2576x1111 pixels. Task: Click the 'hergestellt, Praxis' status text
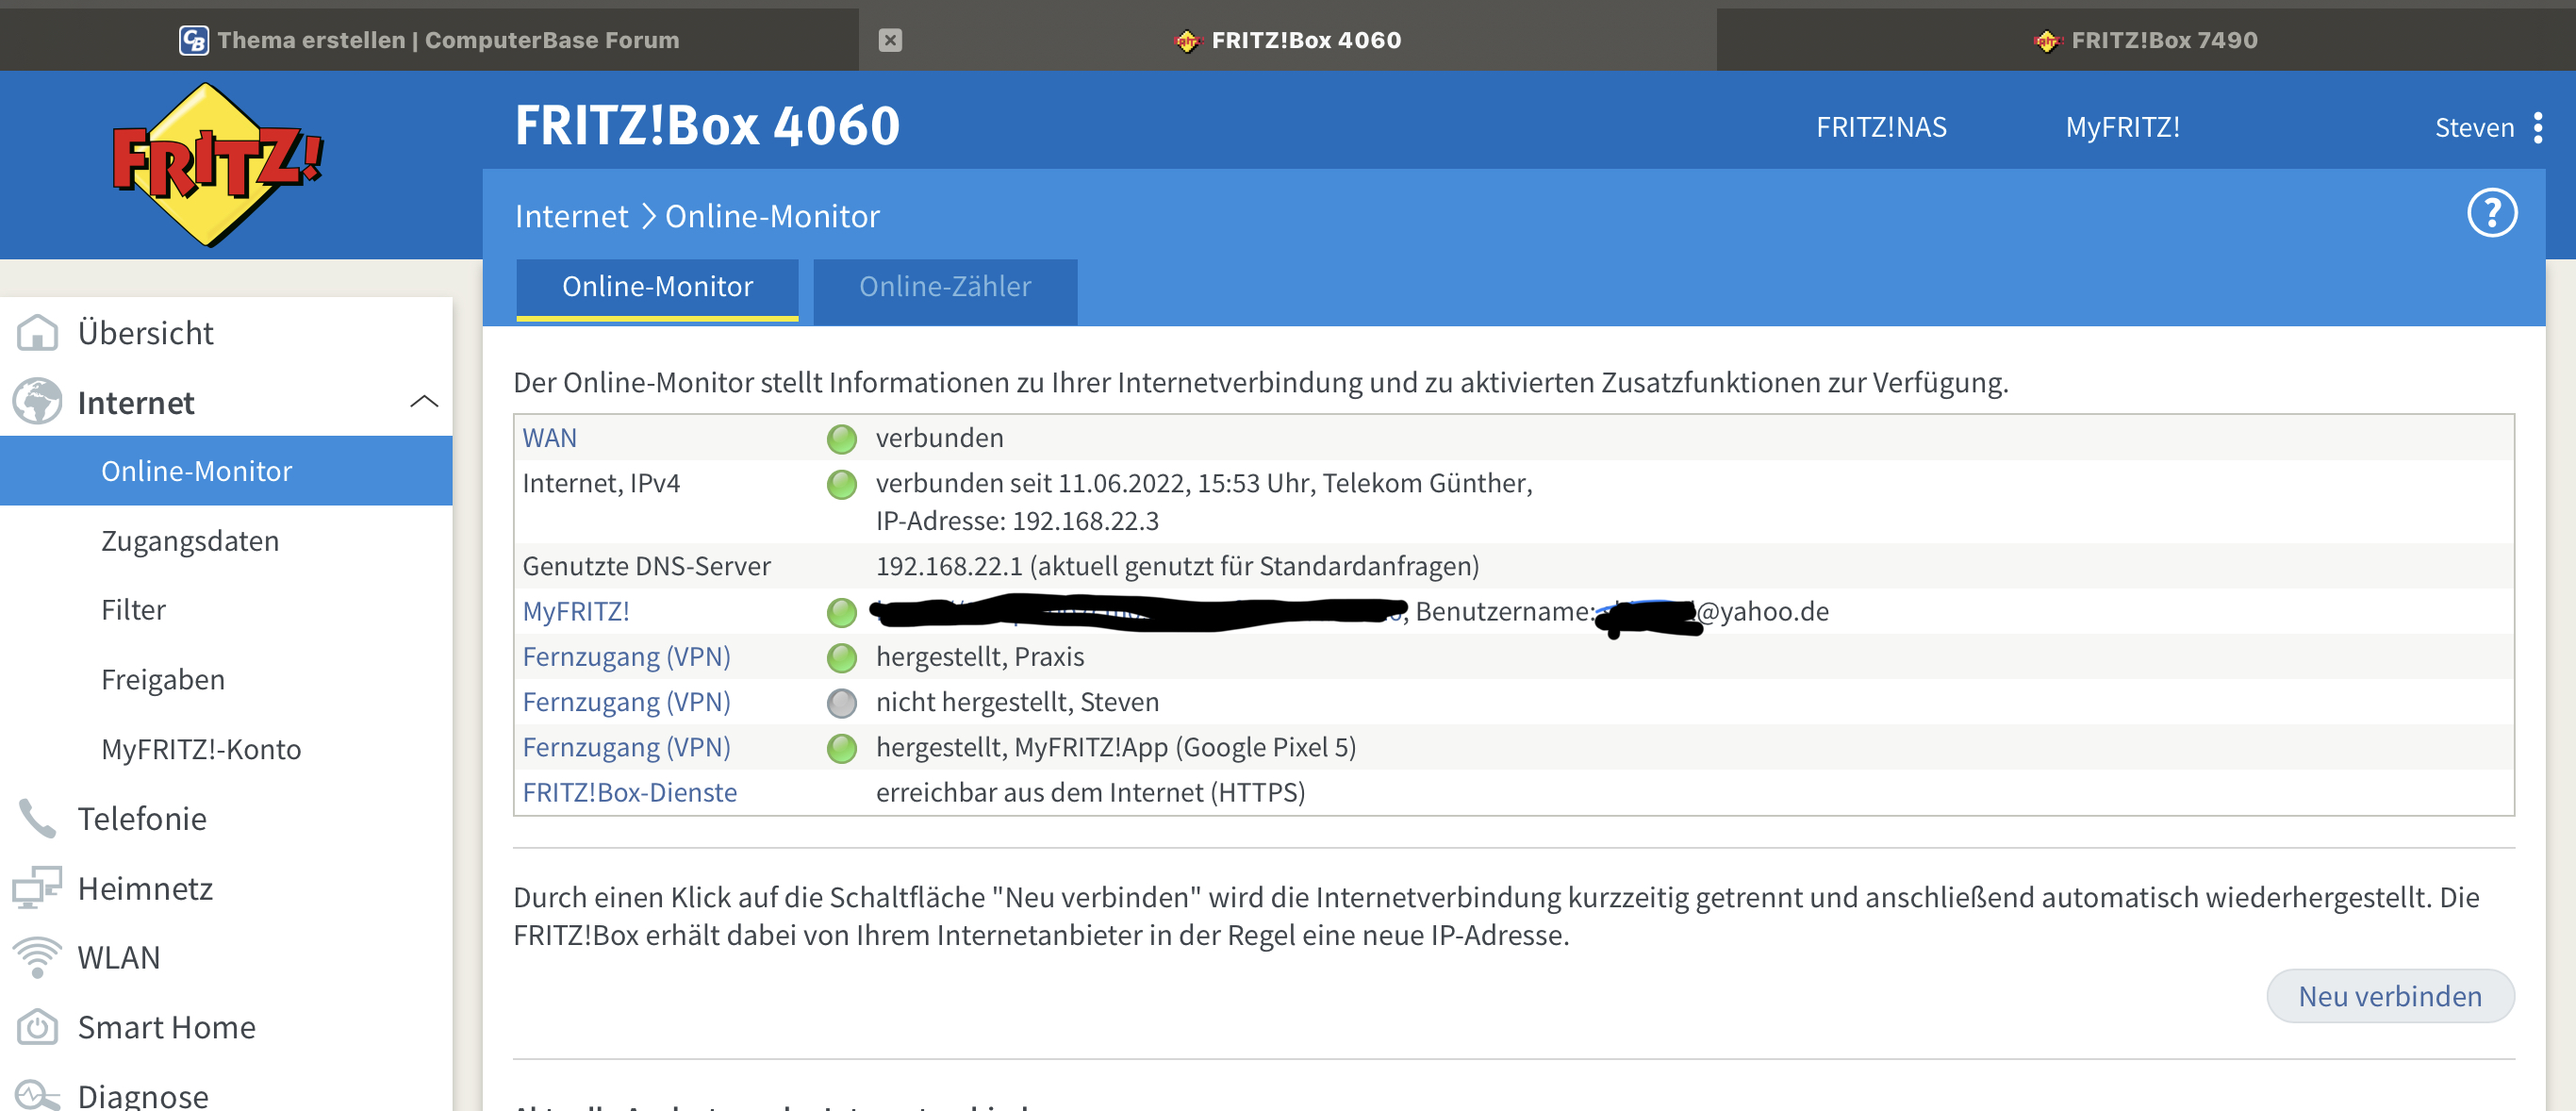click(980, 657)
